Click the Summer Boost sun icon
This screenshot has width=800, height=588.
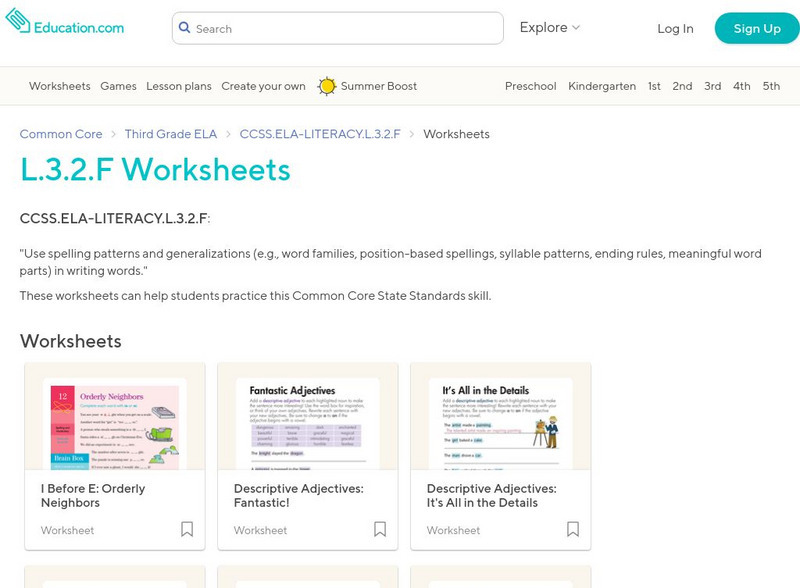pyautogui.click(x=327, y=86)
